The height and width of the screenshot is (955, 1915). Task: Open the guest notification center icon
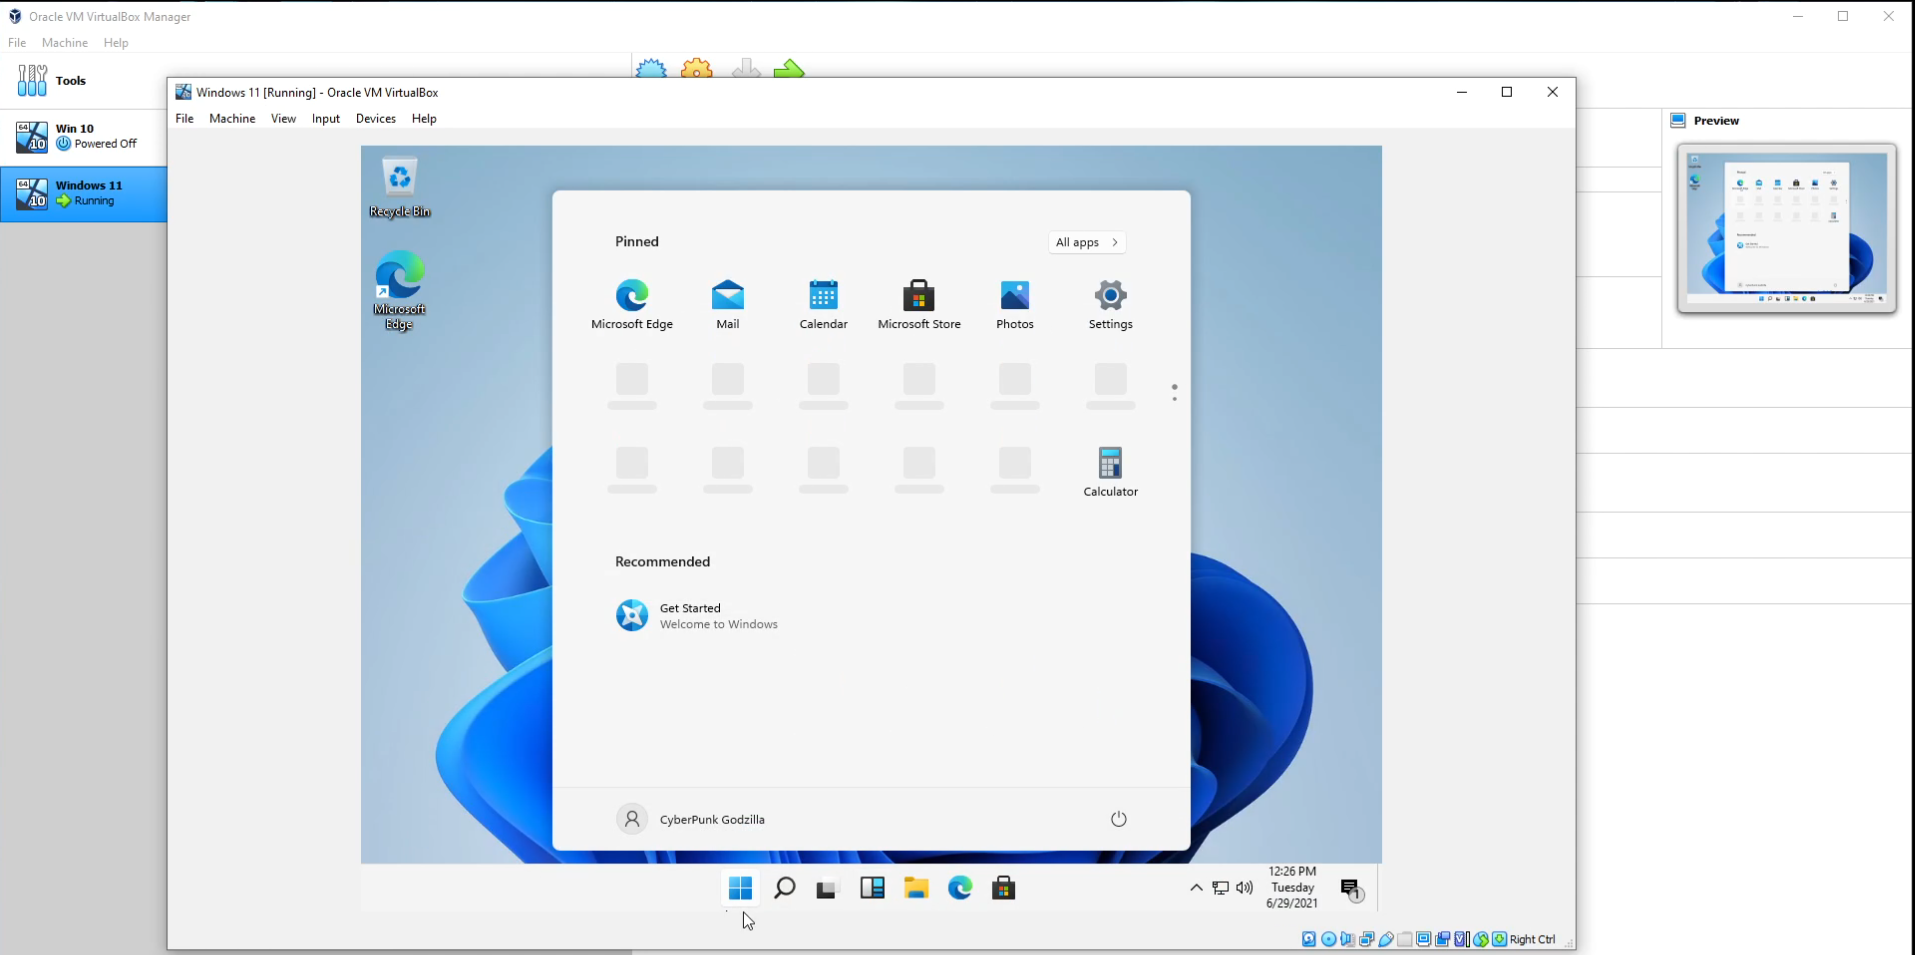click(1352, 890)
